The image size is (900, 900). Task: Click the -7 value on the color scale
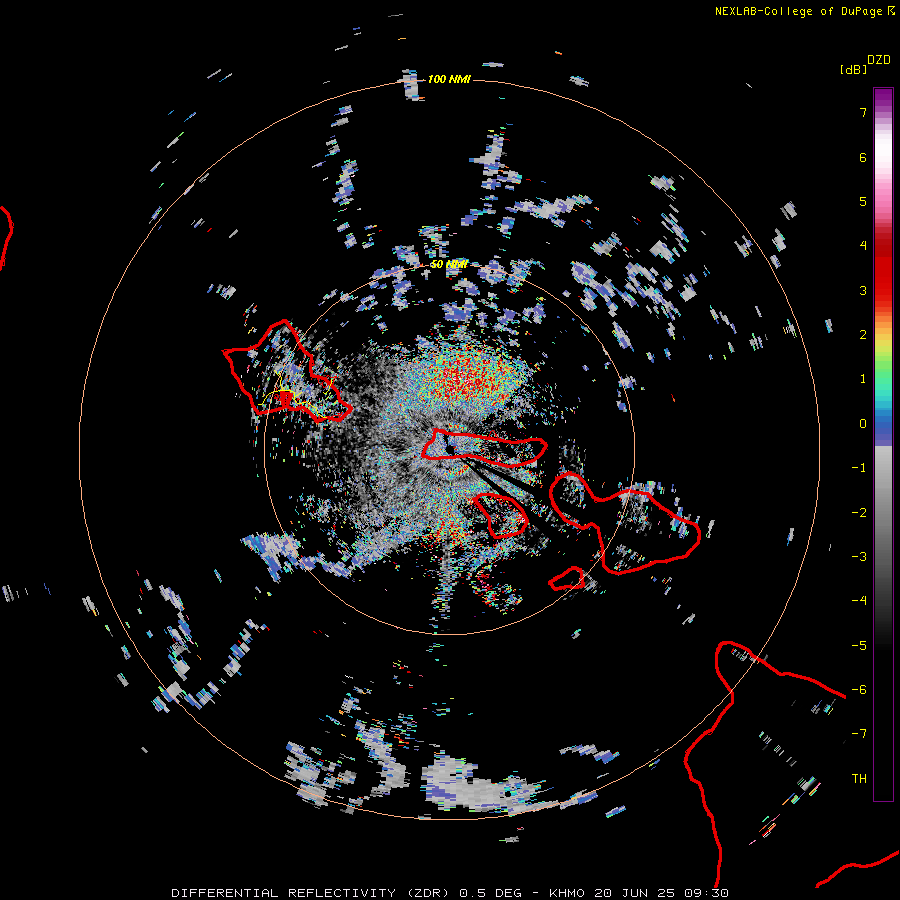pyautogui.click(x=859, y=734)
